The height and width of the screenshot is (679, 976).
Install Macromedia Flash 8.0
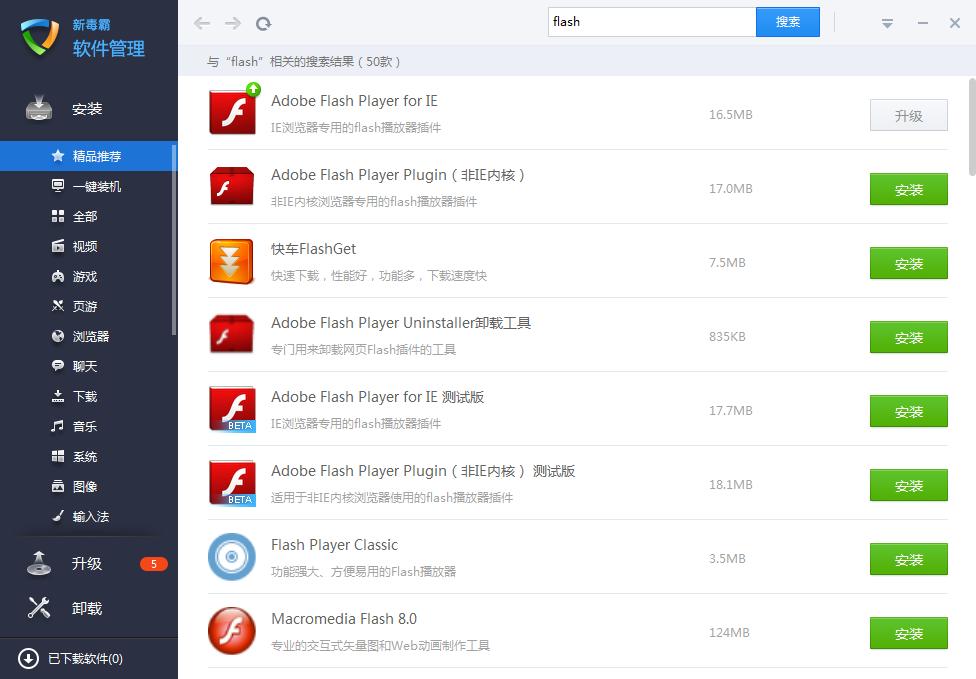(x=908, y=633)
